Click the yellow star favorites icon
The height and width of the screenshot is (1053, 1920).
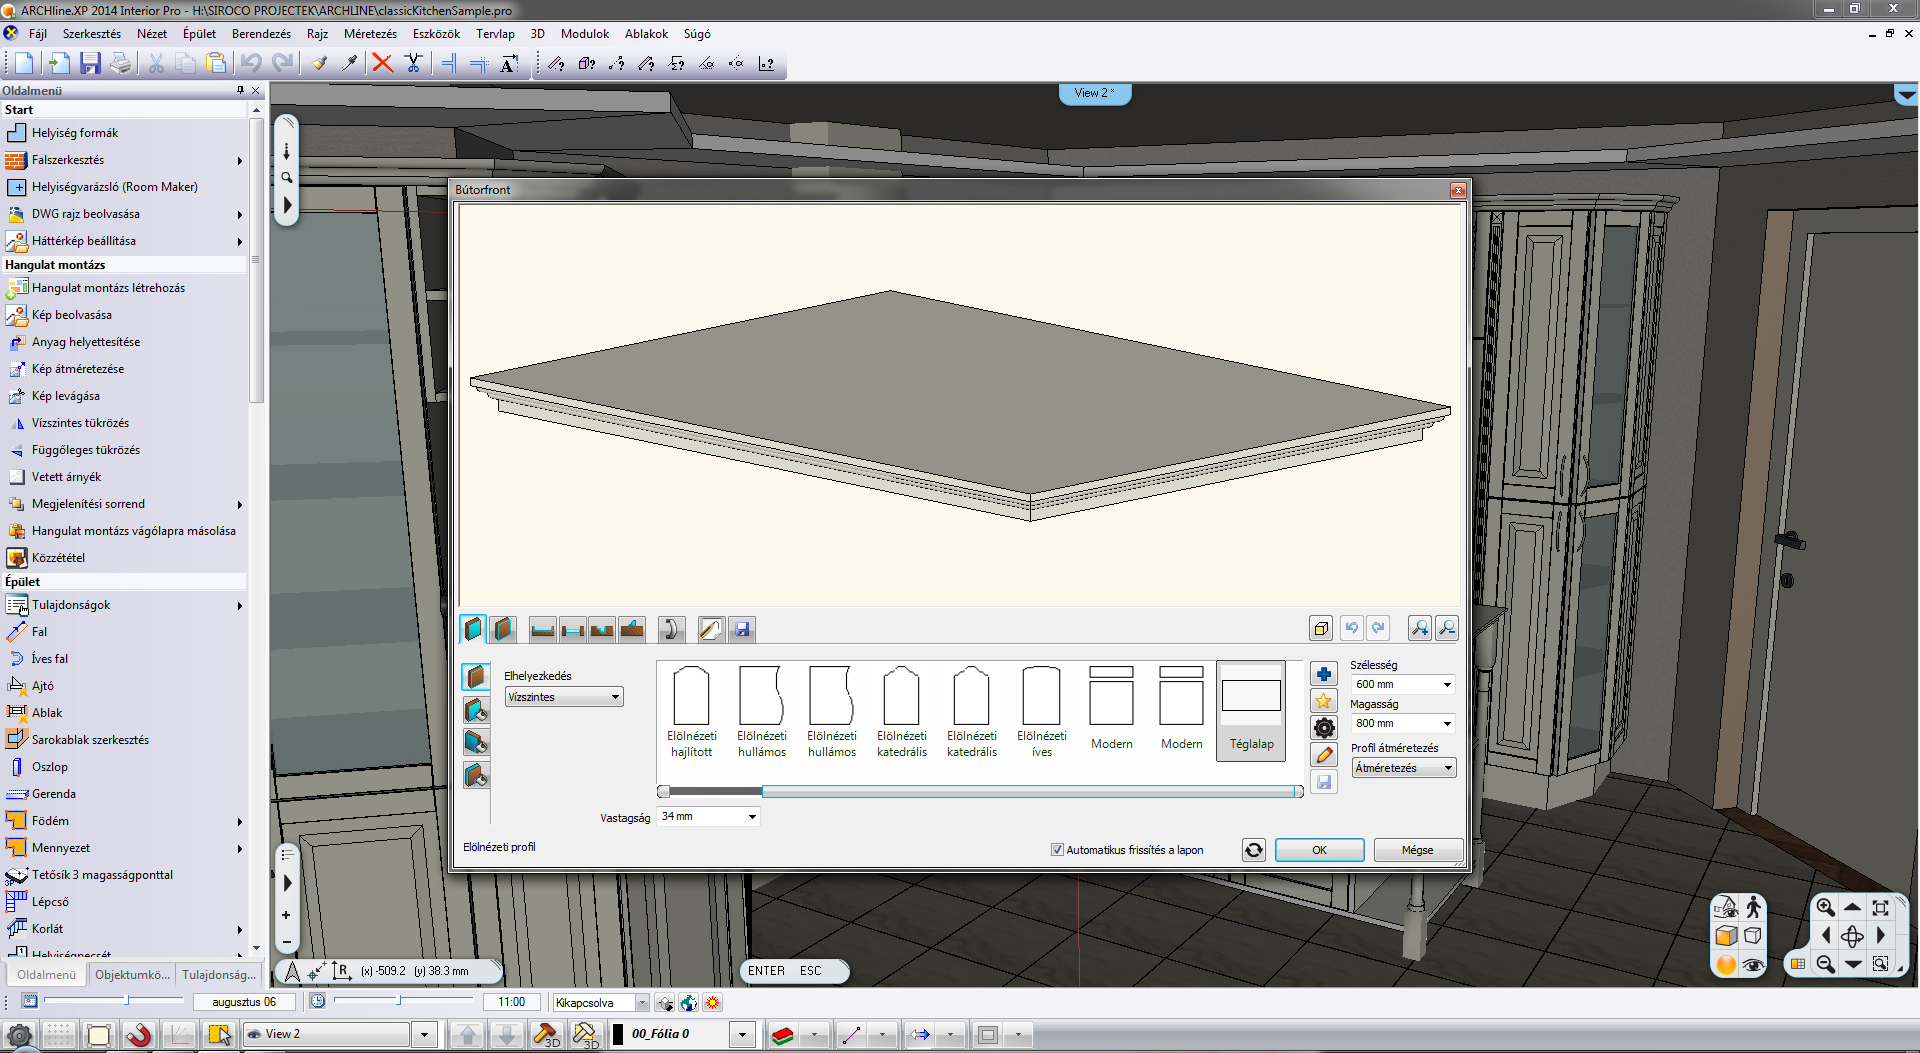[1324, 701]
